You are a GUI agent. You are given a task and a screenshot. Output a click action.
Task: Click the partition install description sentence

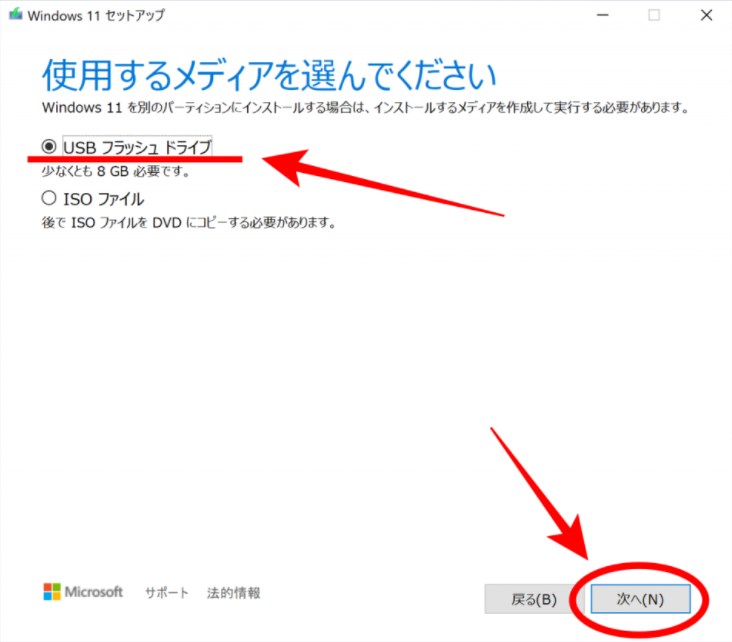366,108
